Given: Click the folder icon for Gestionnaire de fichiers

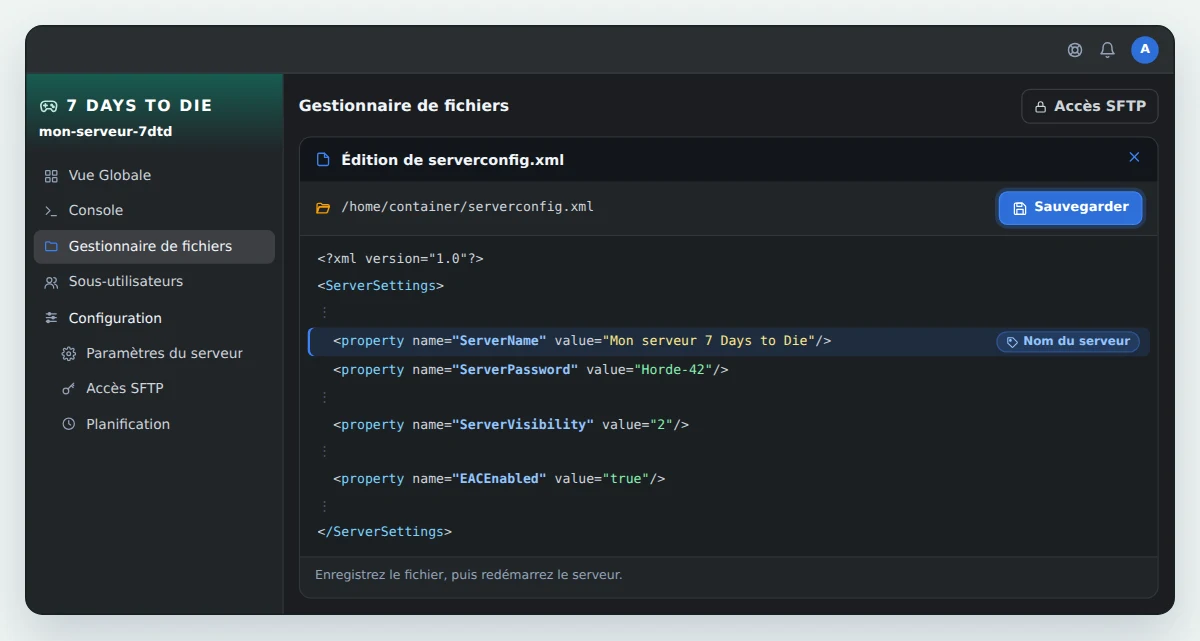Looking at the screenshot, I should (x=51, y=246).
